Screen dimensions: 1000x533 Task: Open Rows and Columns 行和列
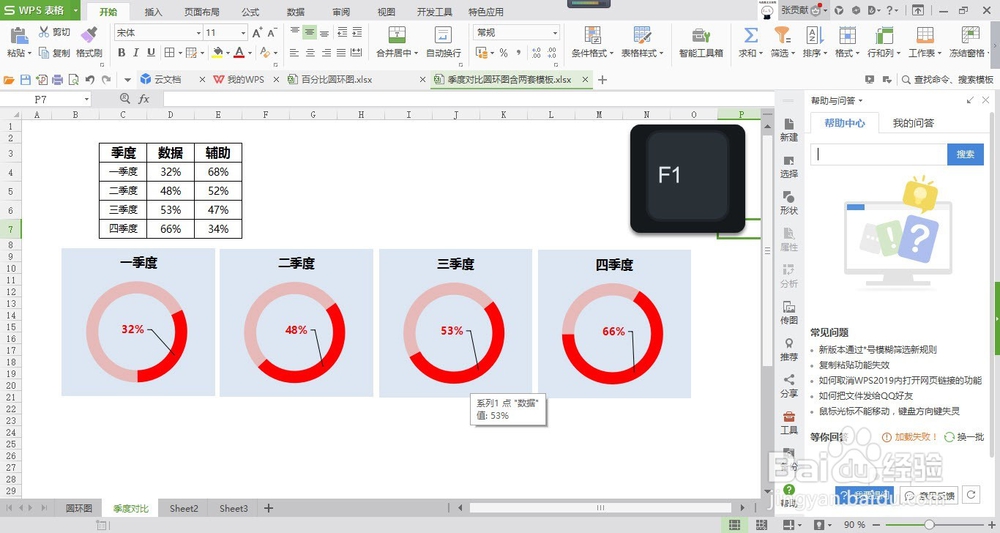[x=884, y=34]
